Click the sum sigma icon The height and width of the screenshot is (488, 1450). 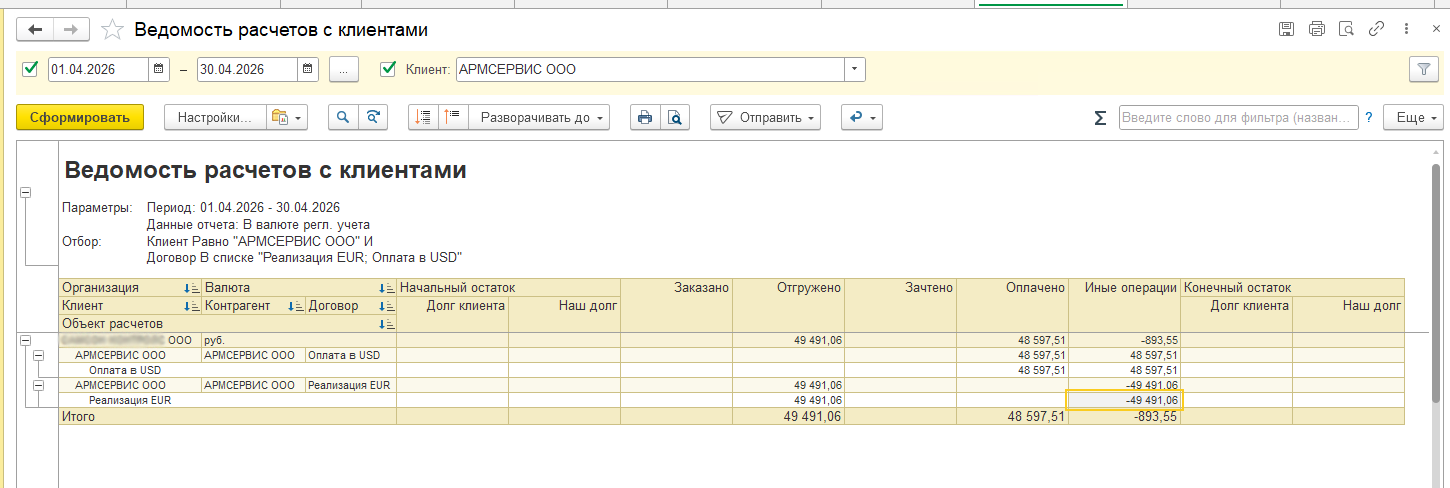click(1100, 118)
